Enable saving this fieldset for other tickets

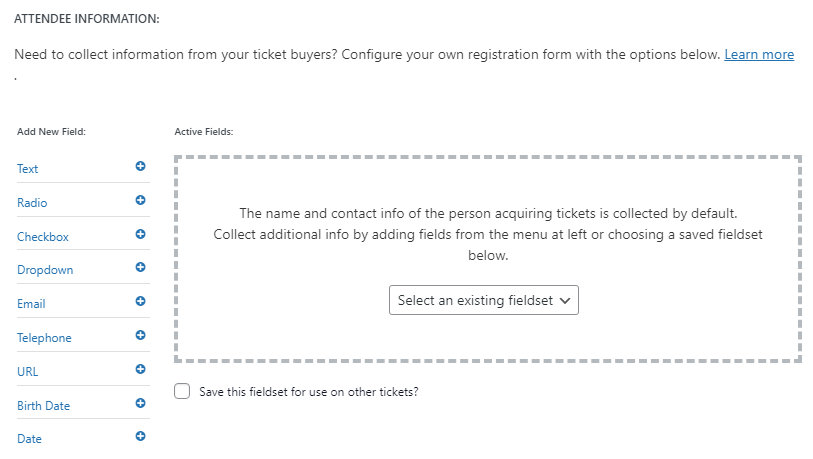tap(182, 391)
